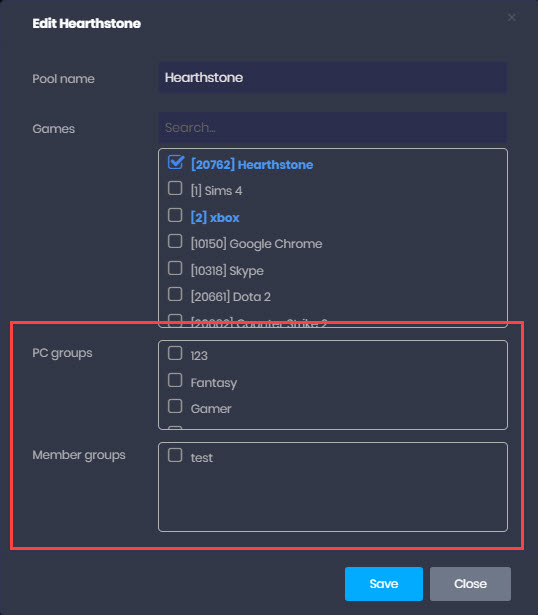Close the dialog with the X icon
The width and height of the screenshot is (538, 615).
[x=511, y=18]
